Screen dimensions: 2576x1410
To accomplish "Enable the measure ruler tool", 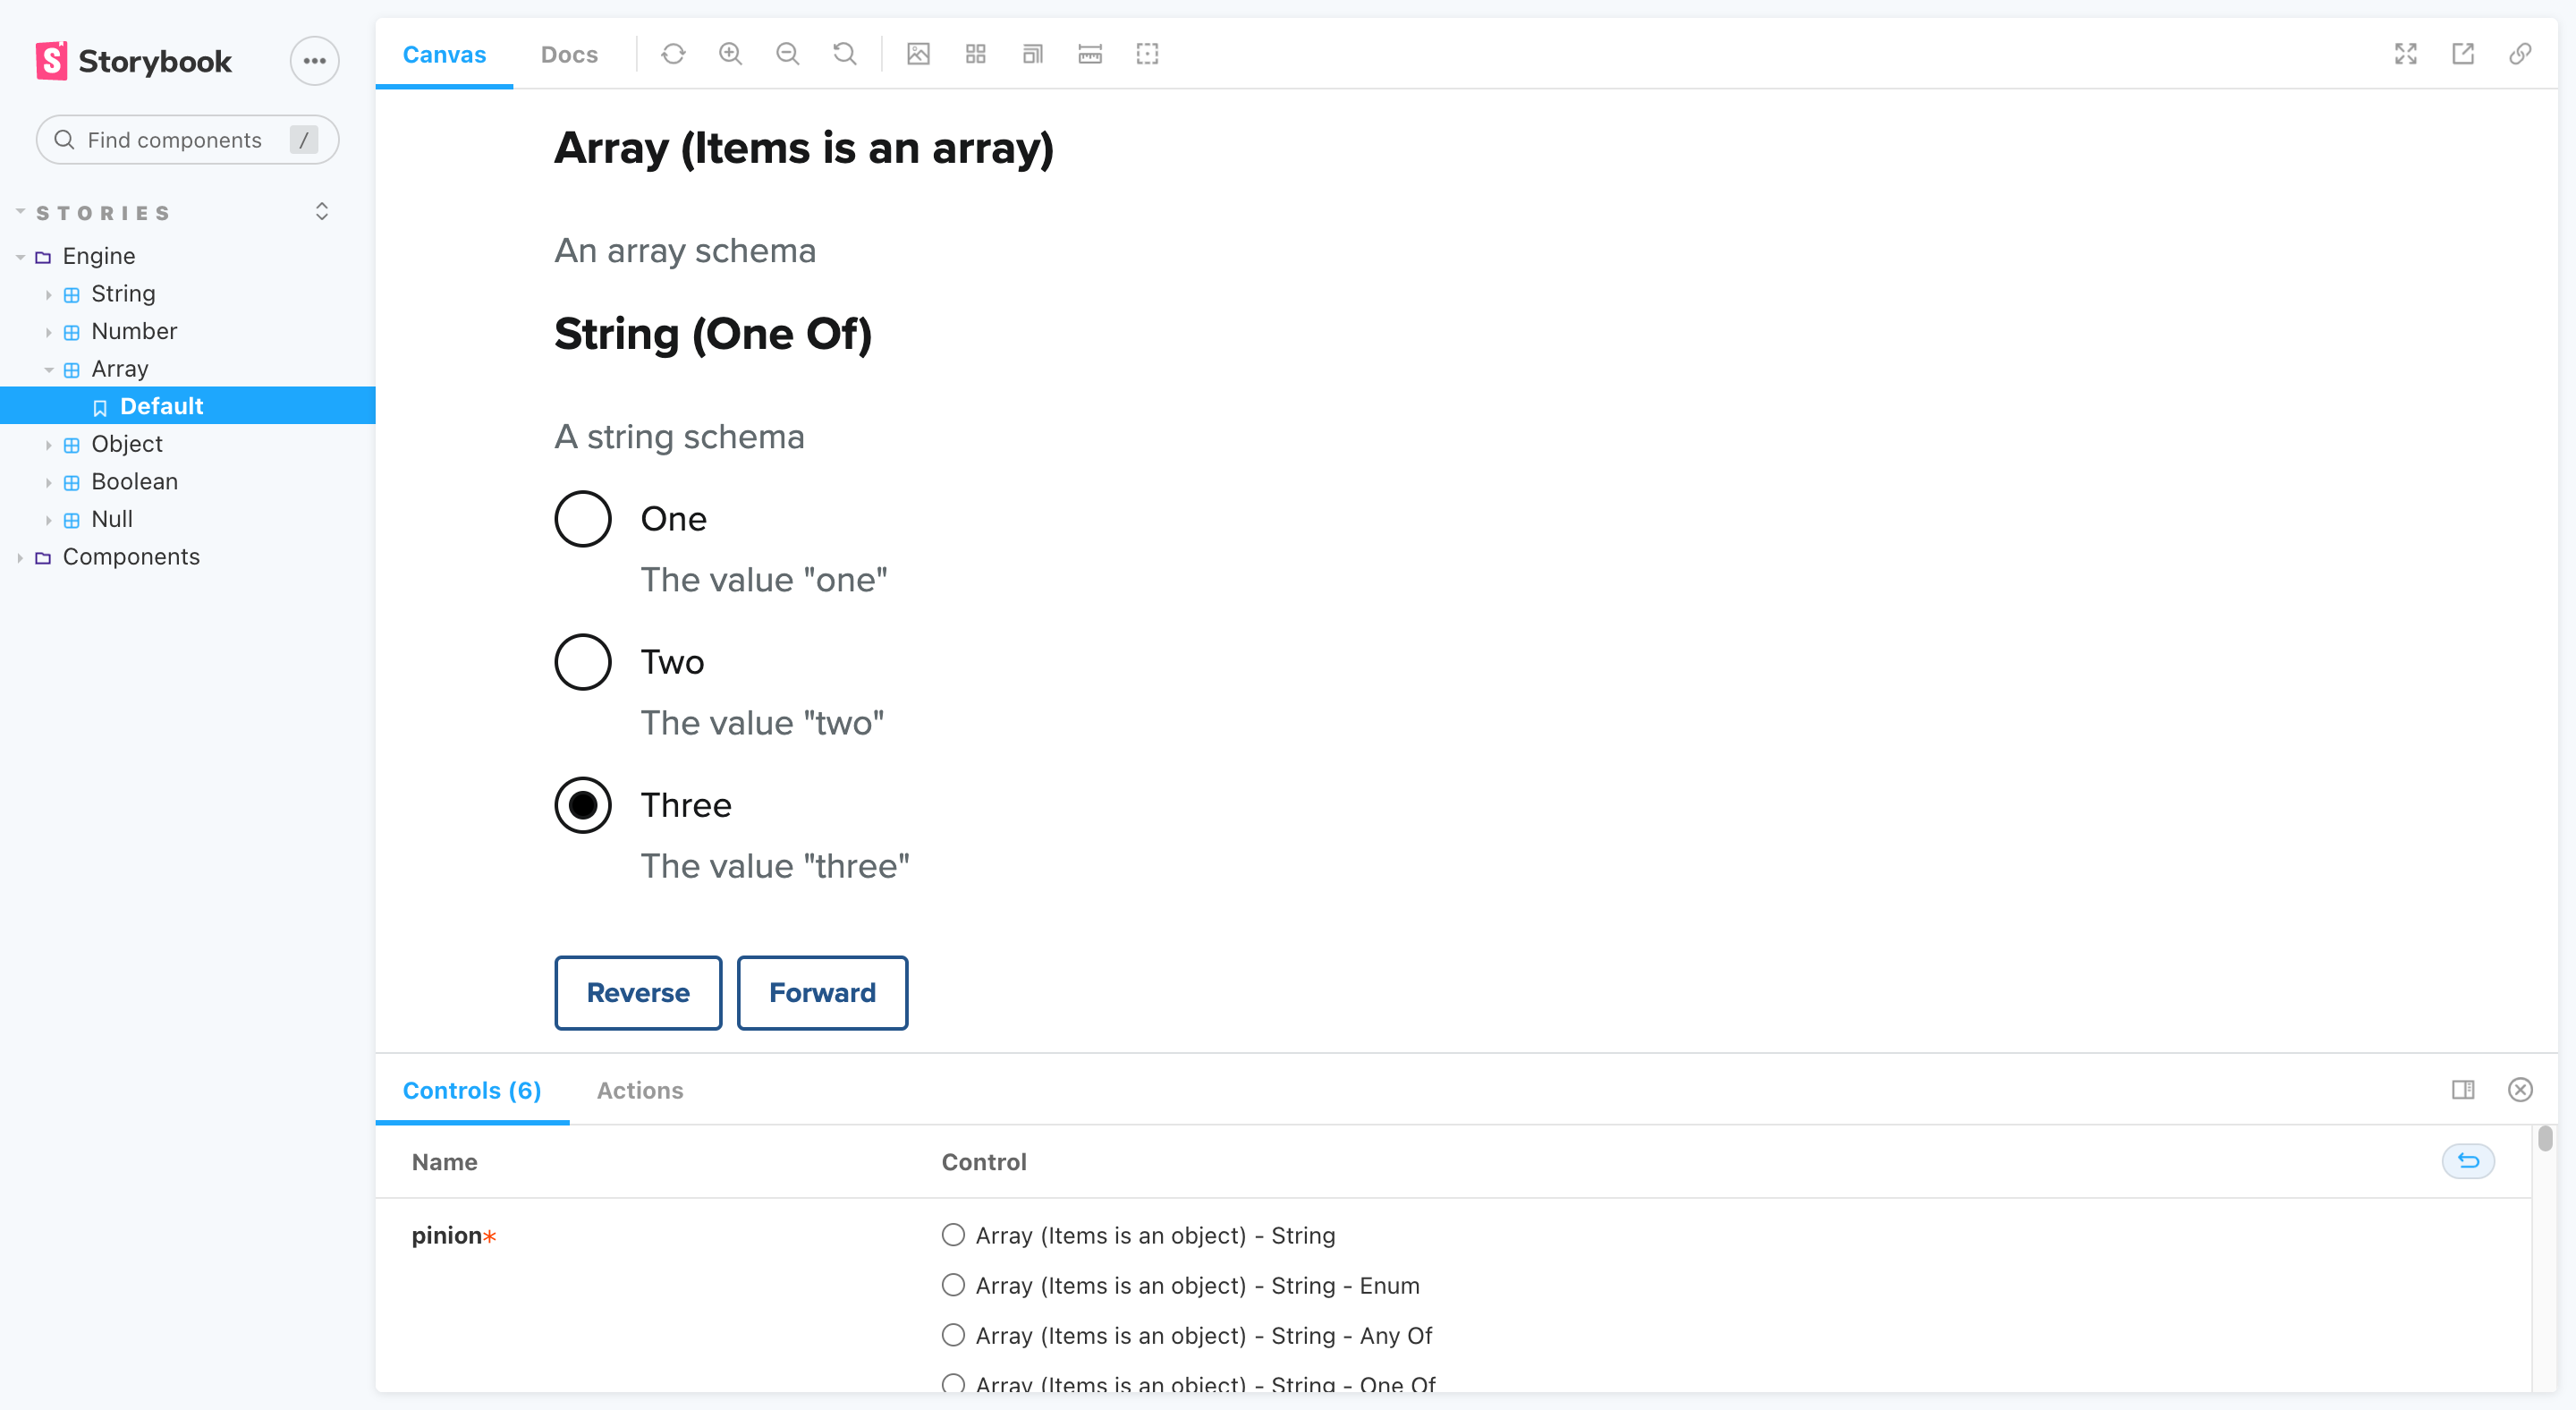I will coord(1090,54).
